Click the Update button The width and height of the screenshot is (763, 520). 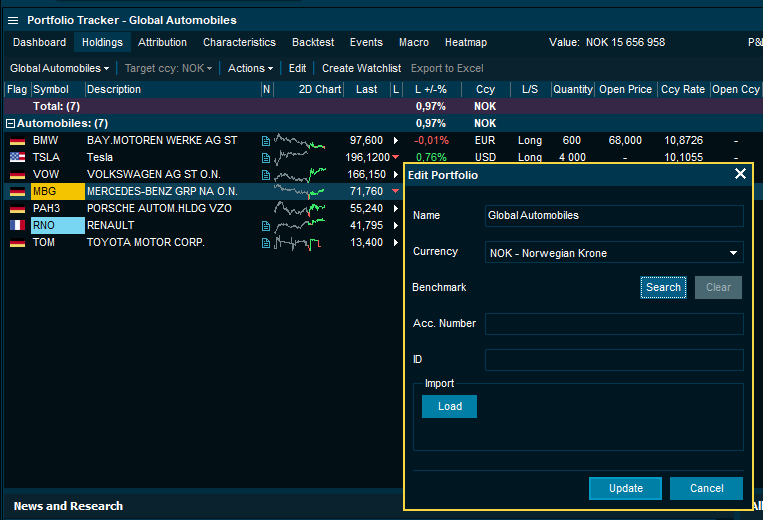tap(625, 488)
